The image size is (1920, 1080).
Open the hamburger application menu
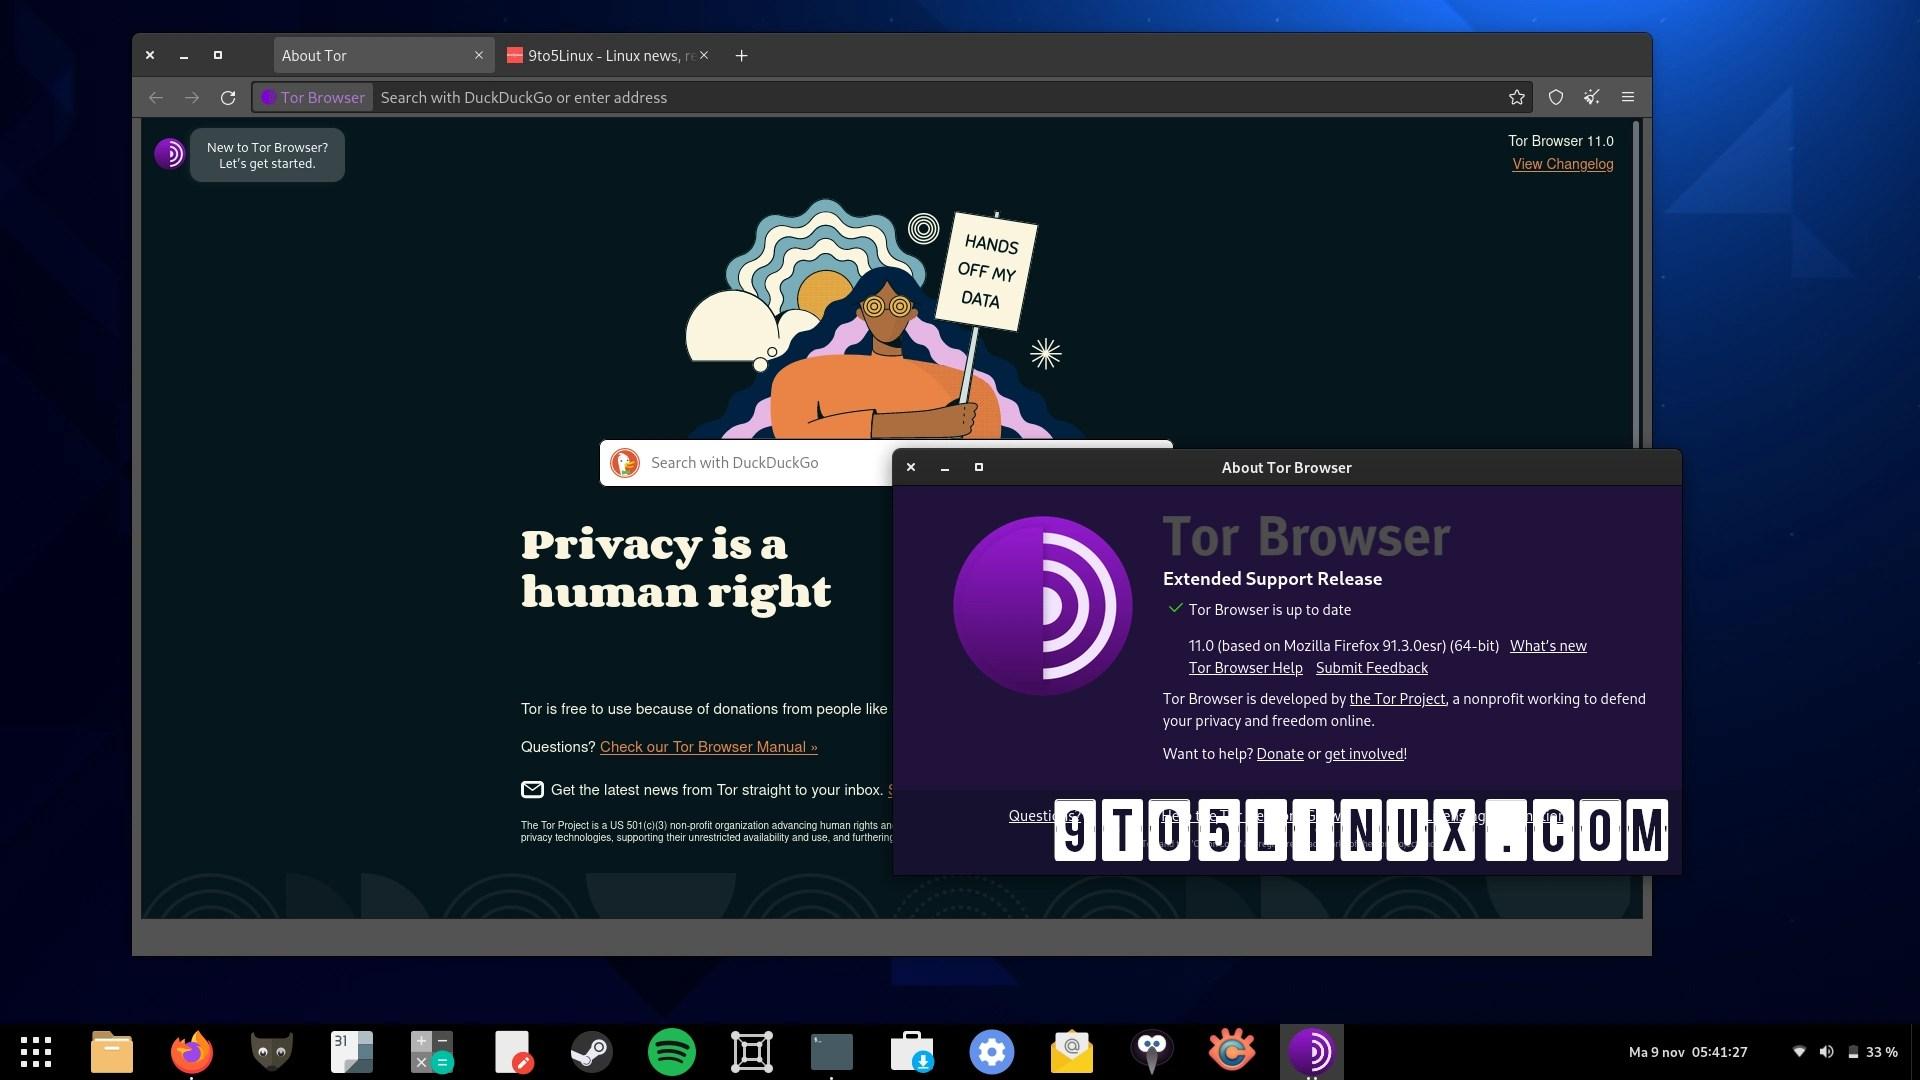[x=1628, y=97]
